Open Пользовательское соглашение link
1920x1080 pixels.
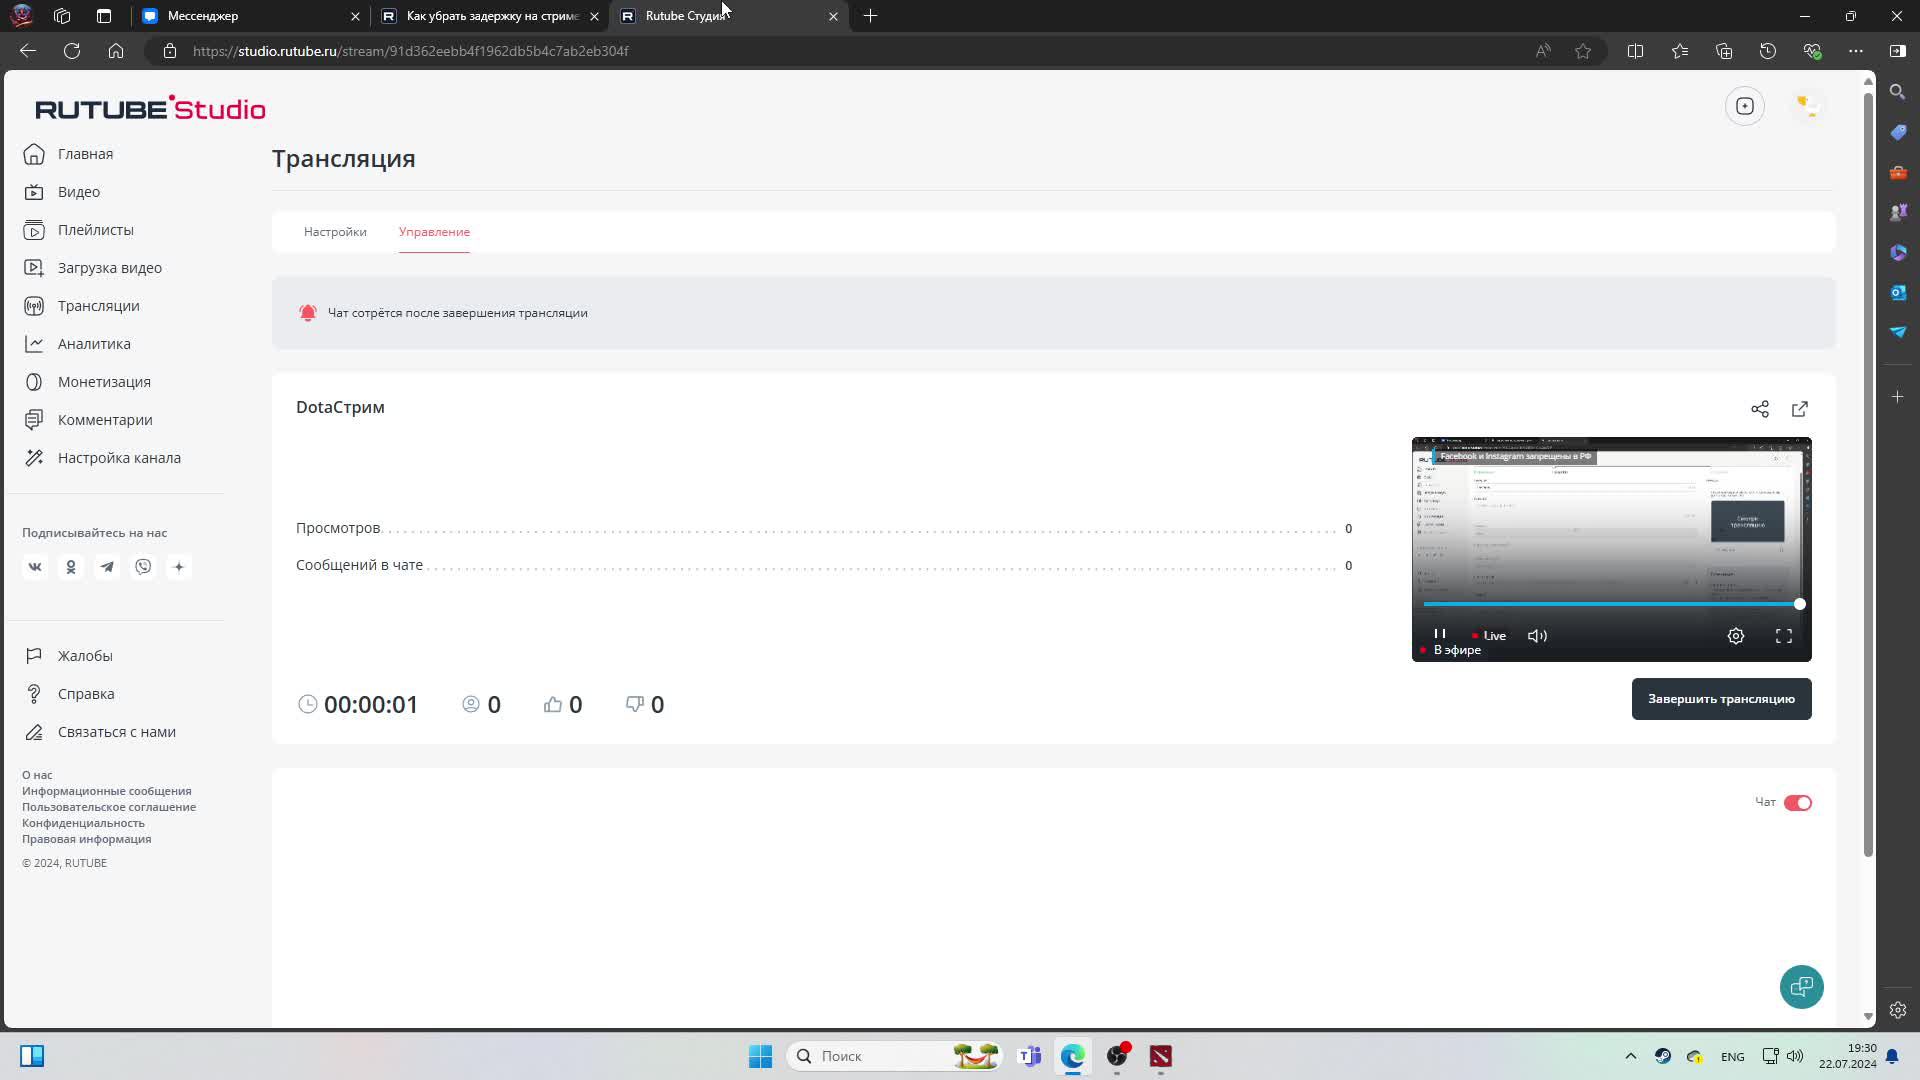pyautogui.click(x=109, y=807)
